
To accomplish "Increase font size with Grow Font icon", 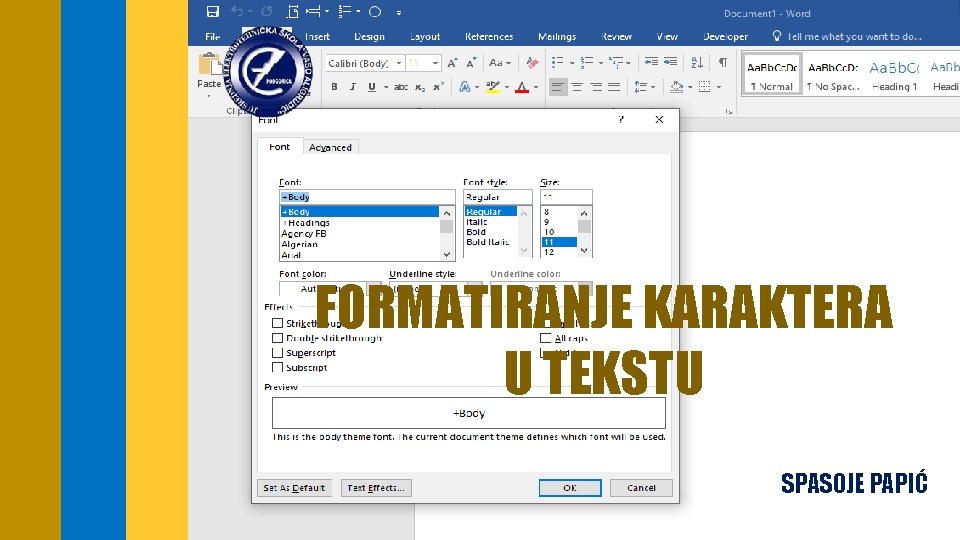I will (452, 62).
